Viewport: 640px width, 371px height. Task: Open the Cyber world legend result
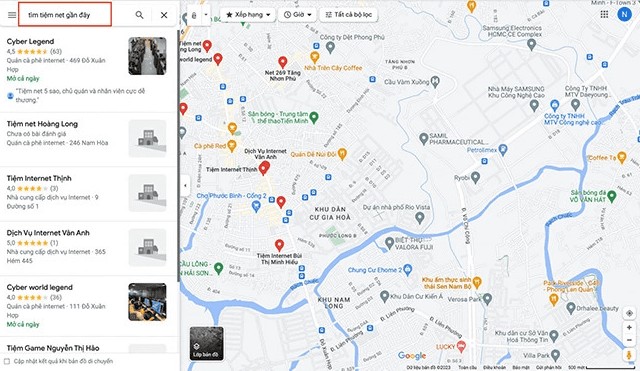coord(89,305)
